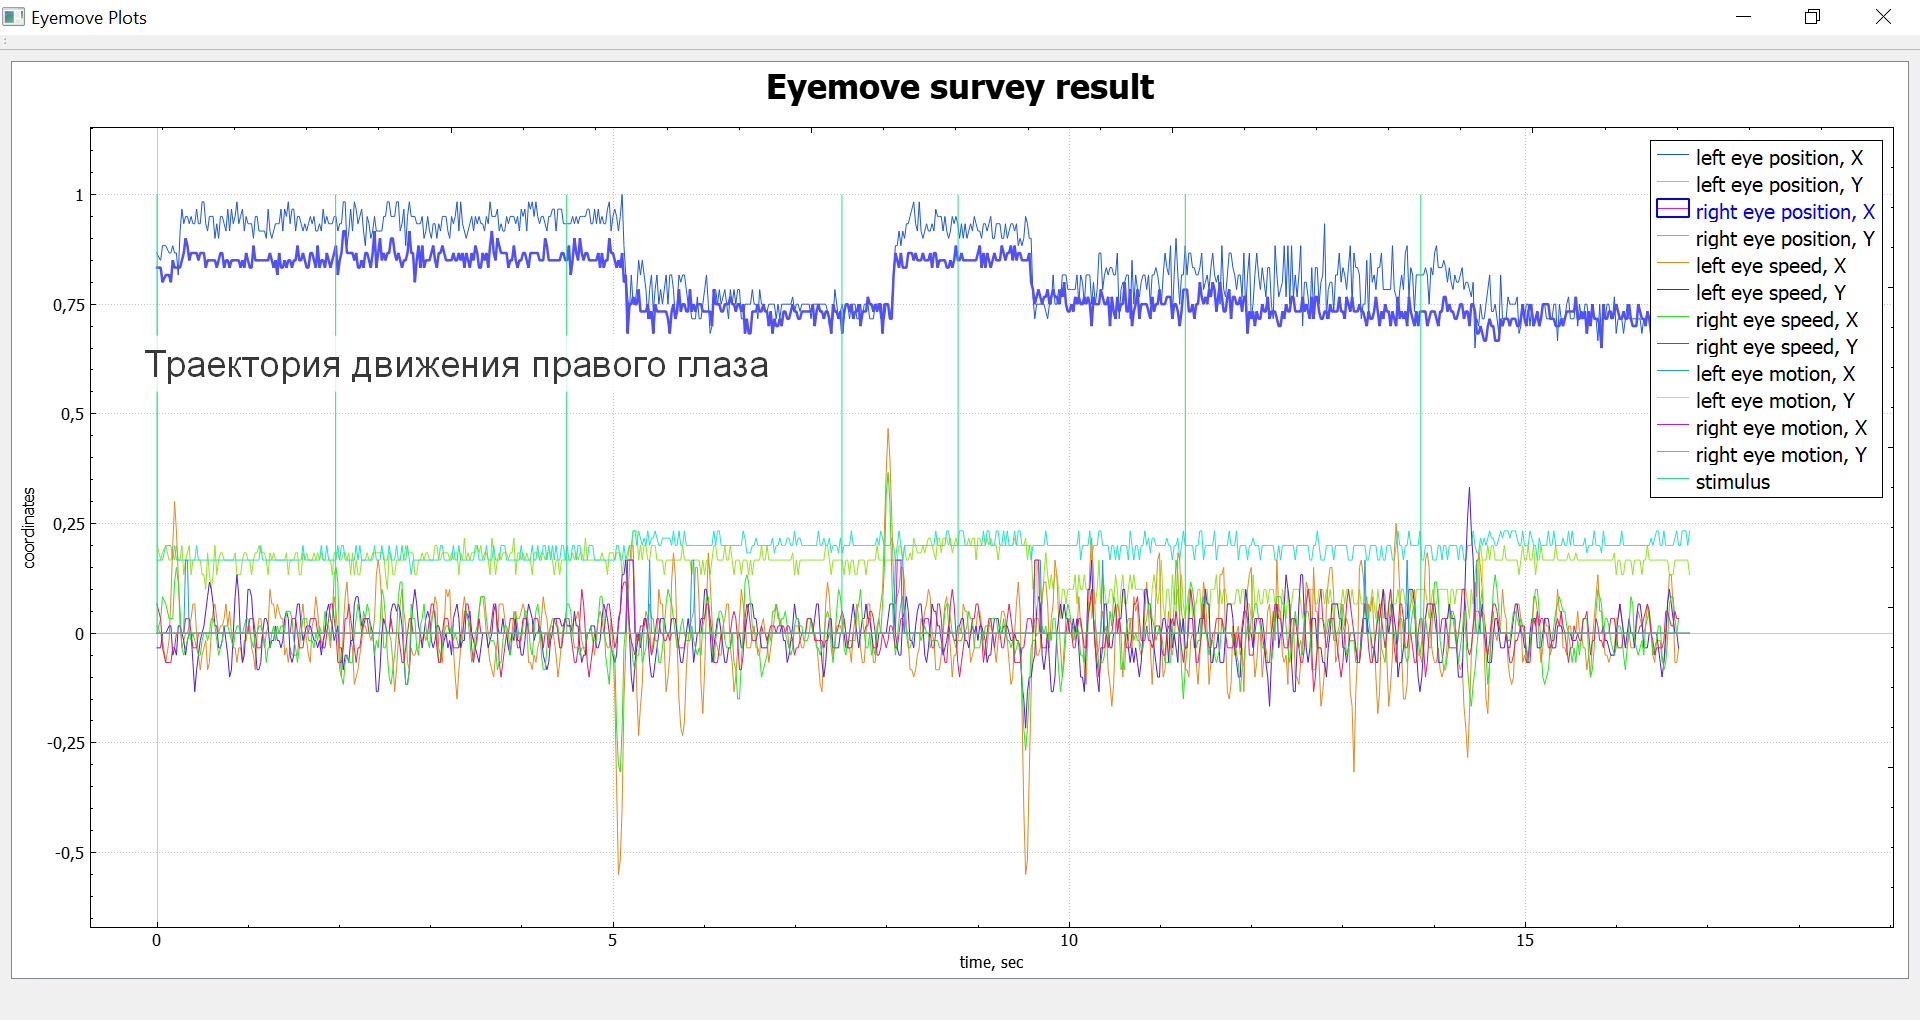Click the orange "left eye speed, X" legend entry
Image resolution: width=1920 pixels, height=1020 pixels.
pyautogui.click(x=1770, y=266)
